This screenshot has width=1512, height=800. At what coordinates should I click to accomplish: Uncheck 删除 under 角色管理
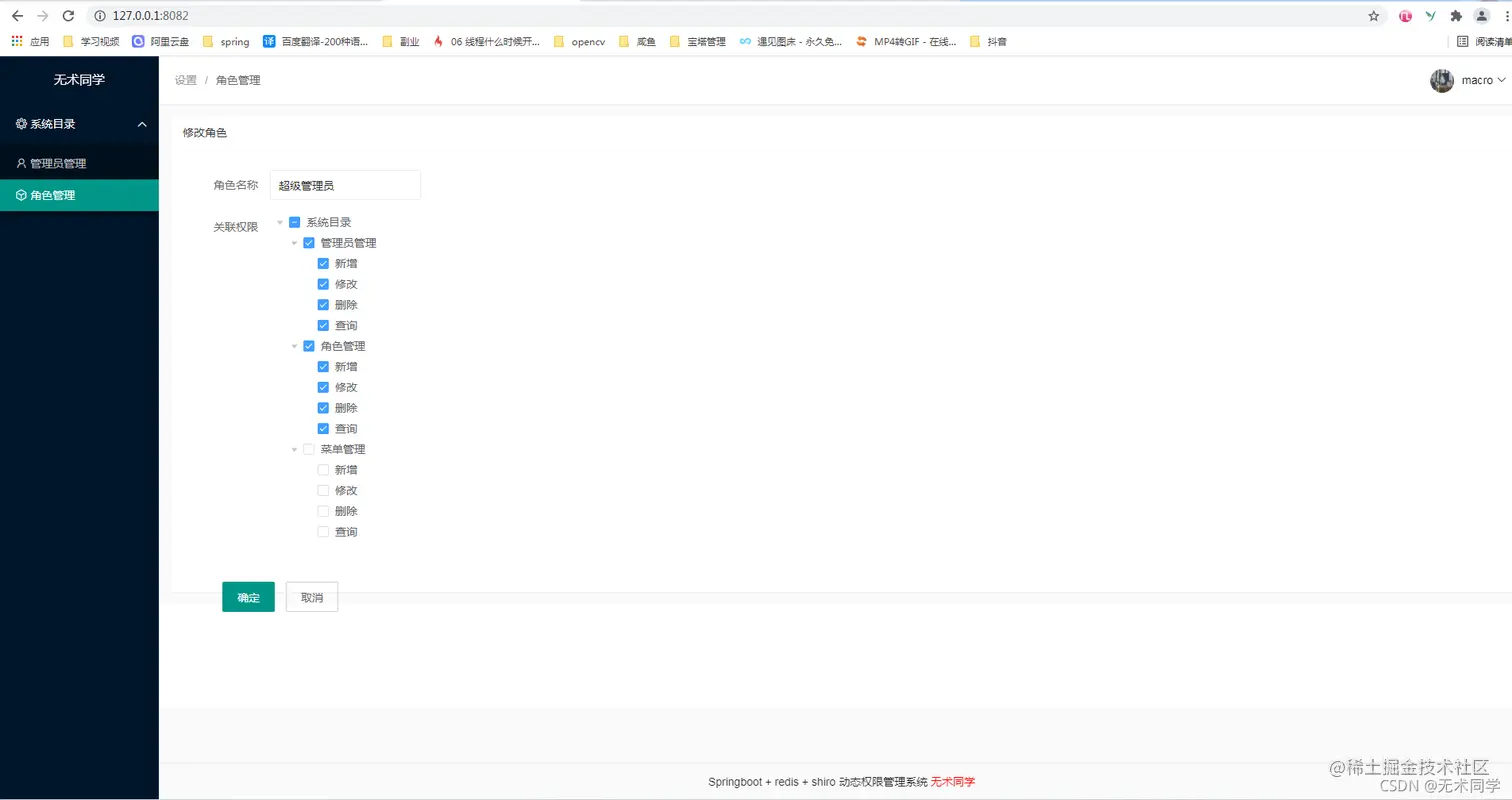[323, 408]
